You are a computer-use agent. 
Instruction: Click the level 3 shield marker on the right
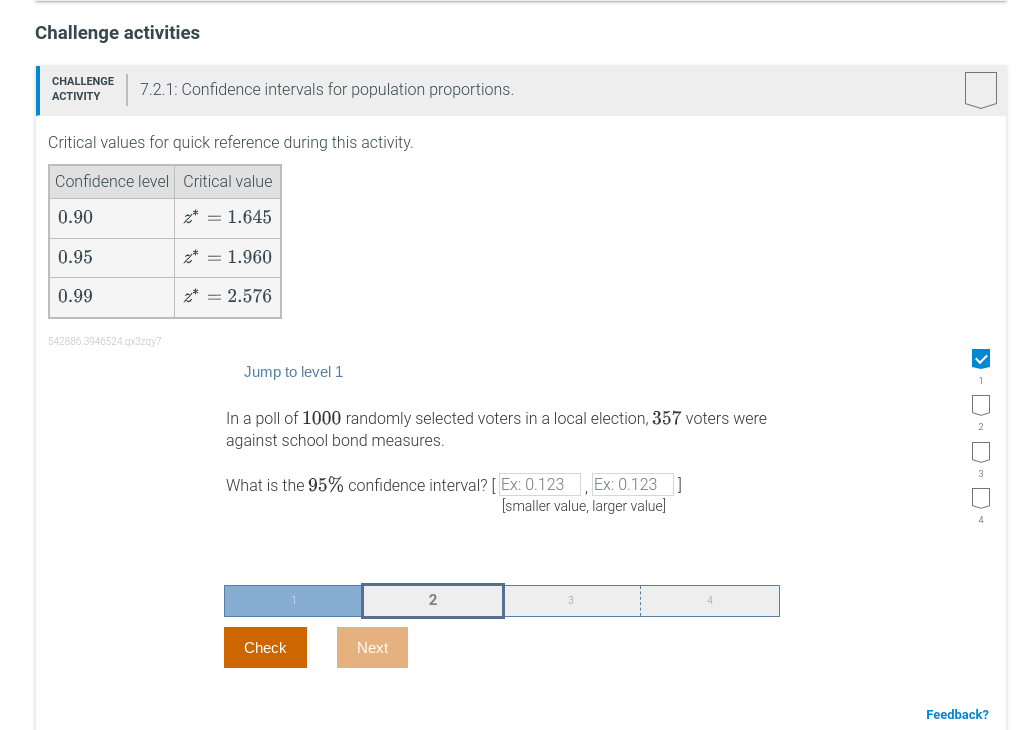pyautogui.click(x=980, y=451)
